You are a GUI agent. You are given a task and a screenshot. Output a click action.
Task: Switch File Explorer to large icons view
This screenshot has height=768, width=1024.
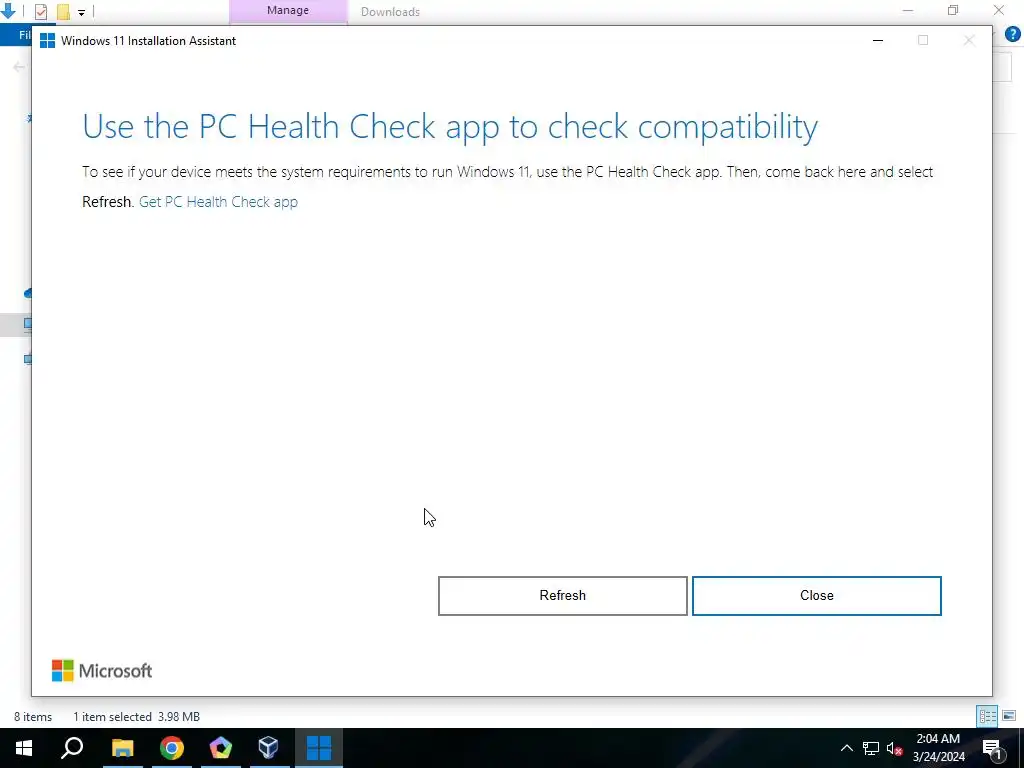tap(1008, 716)
